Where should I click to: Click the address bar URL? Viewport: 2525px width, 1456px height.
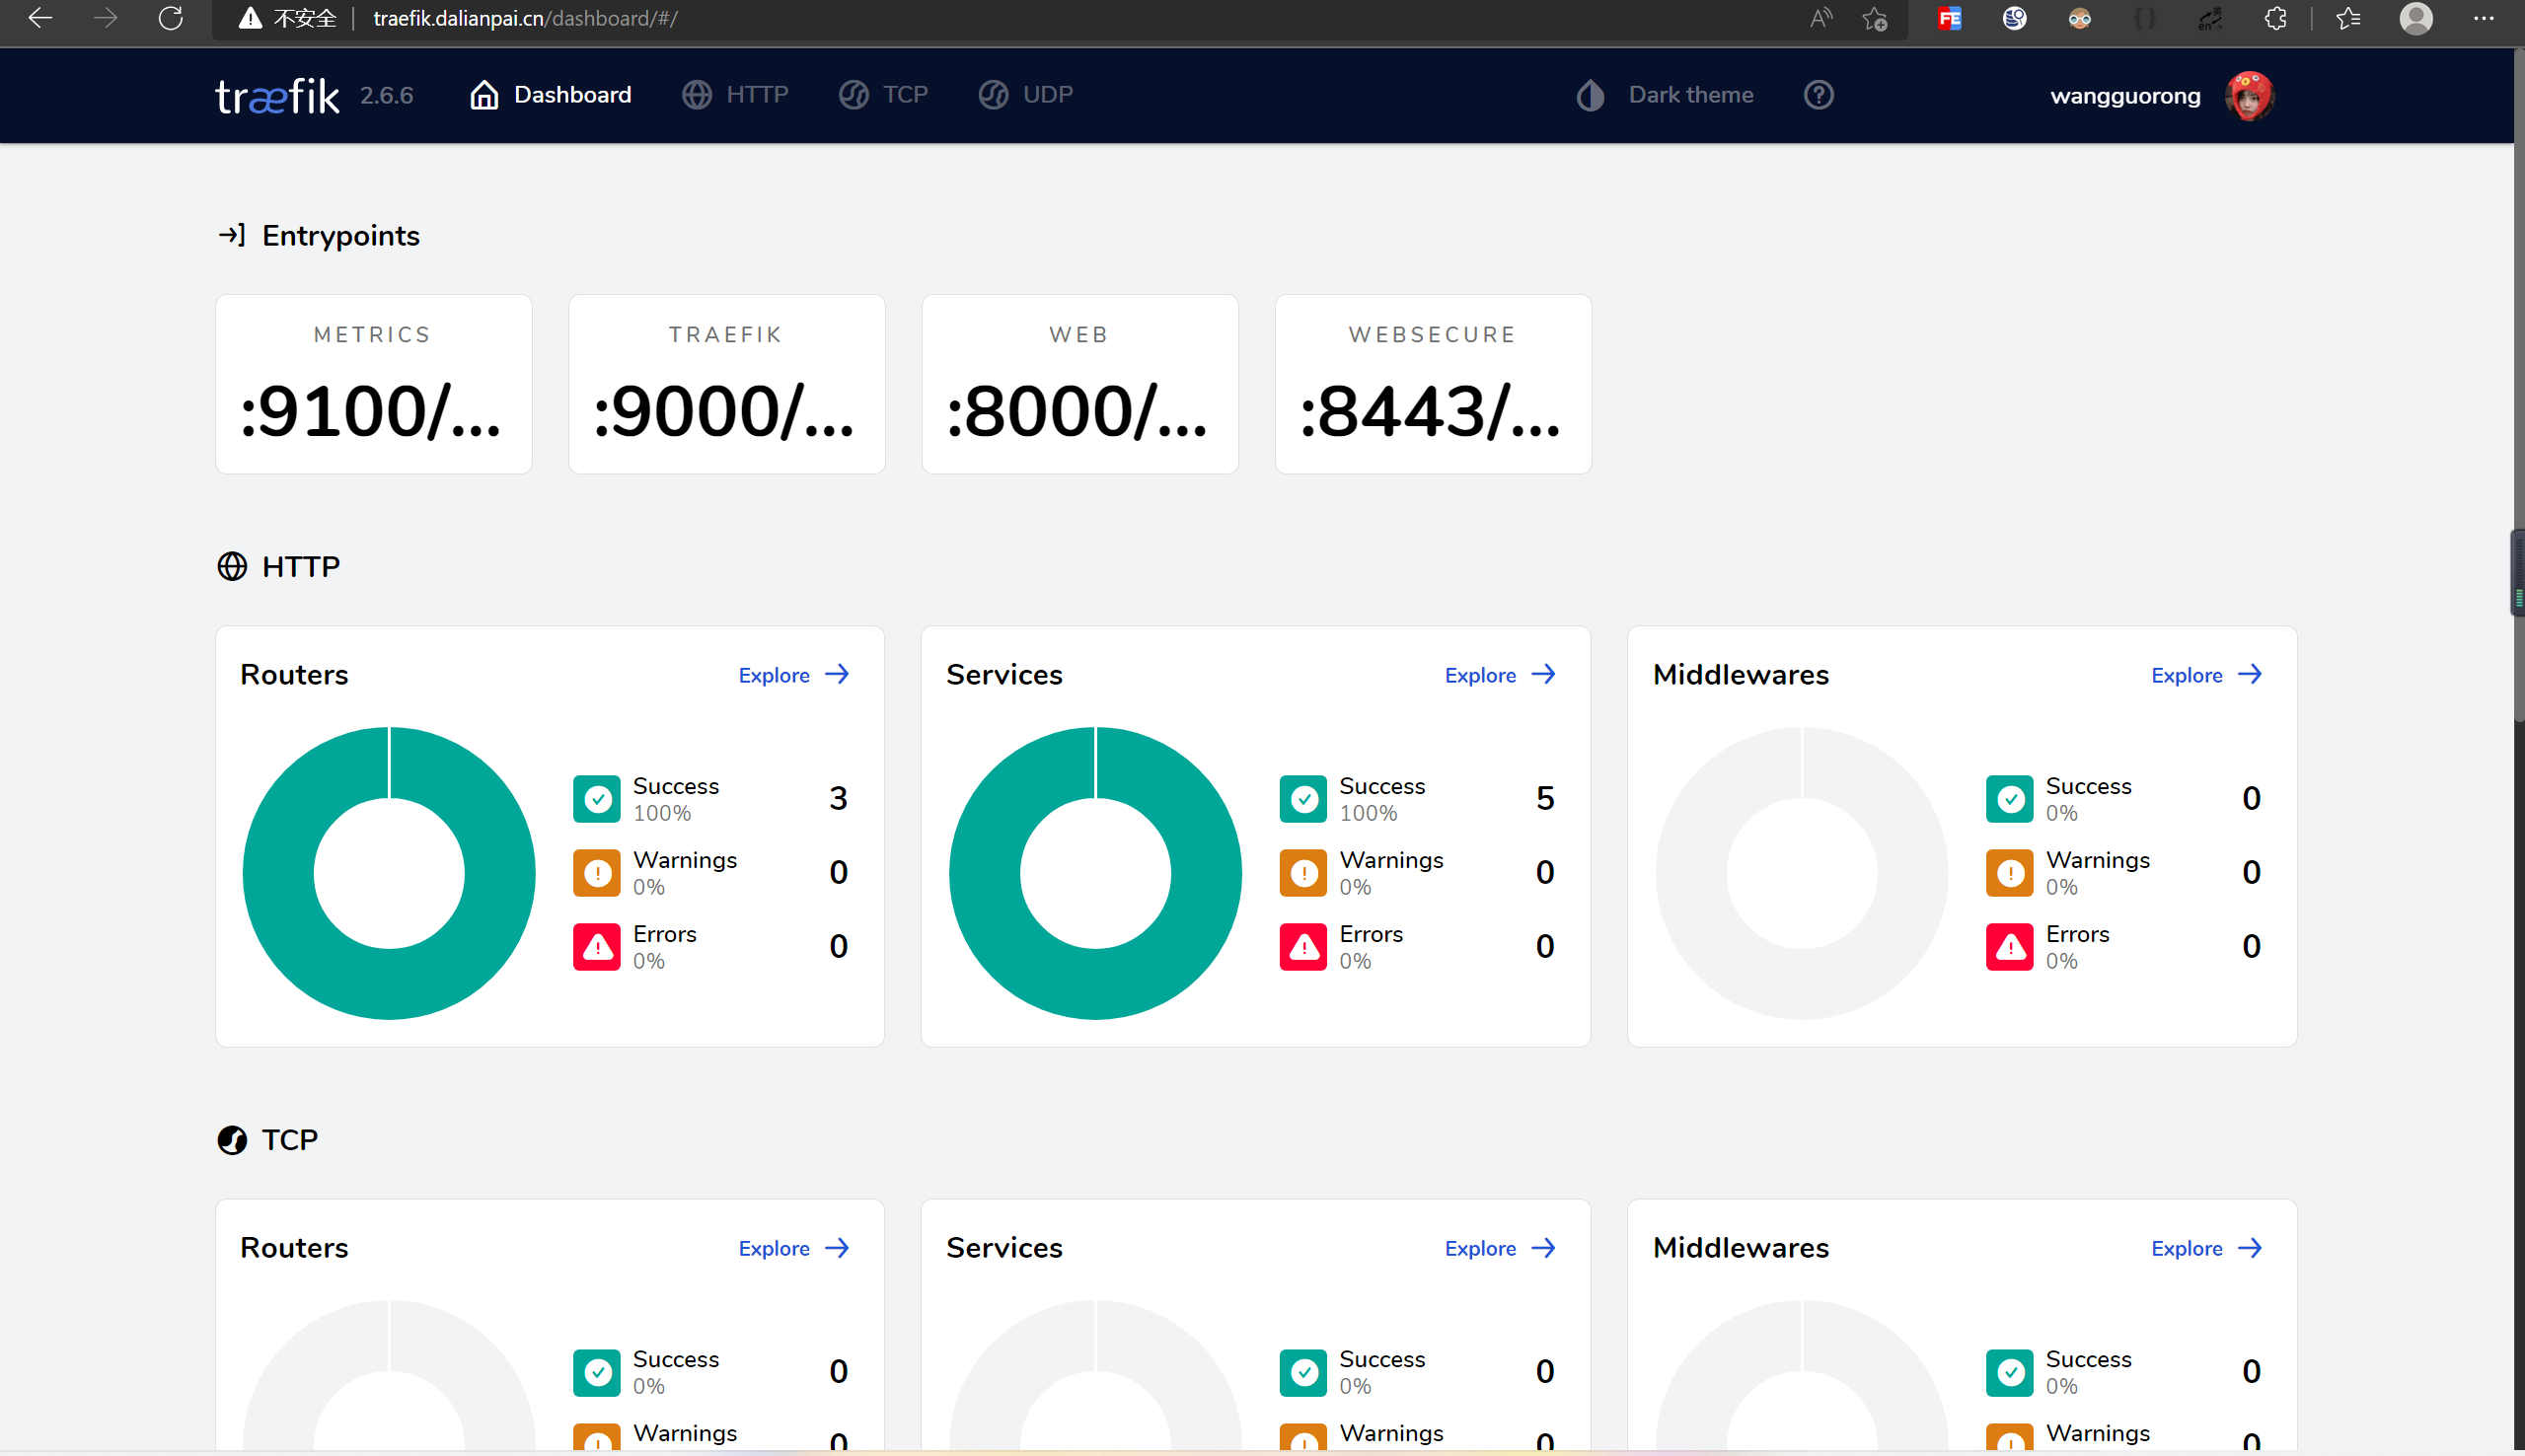click(525, 18)
